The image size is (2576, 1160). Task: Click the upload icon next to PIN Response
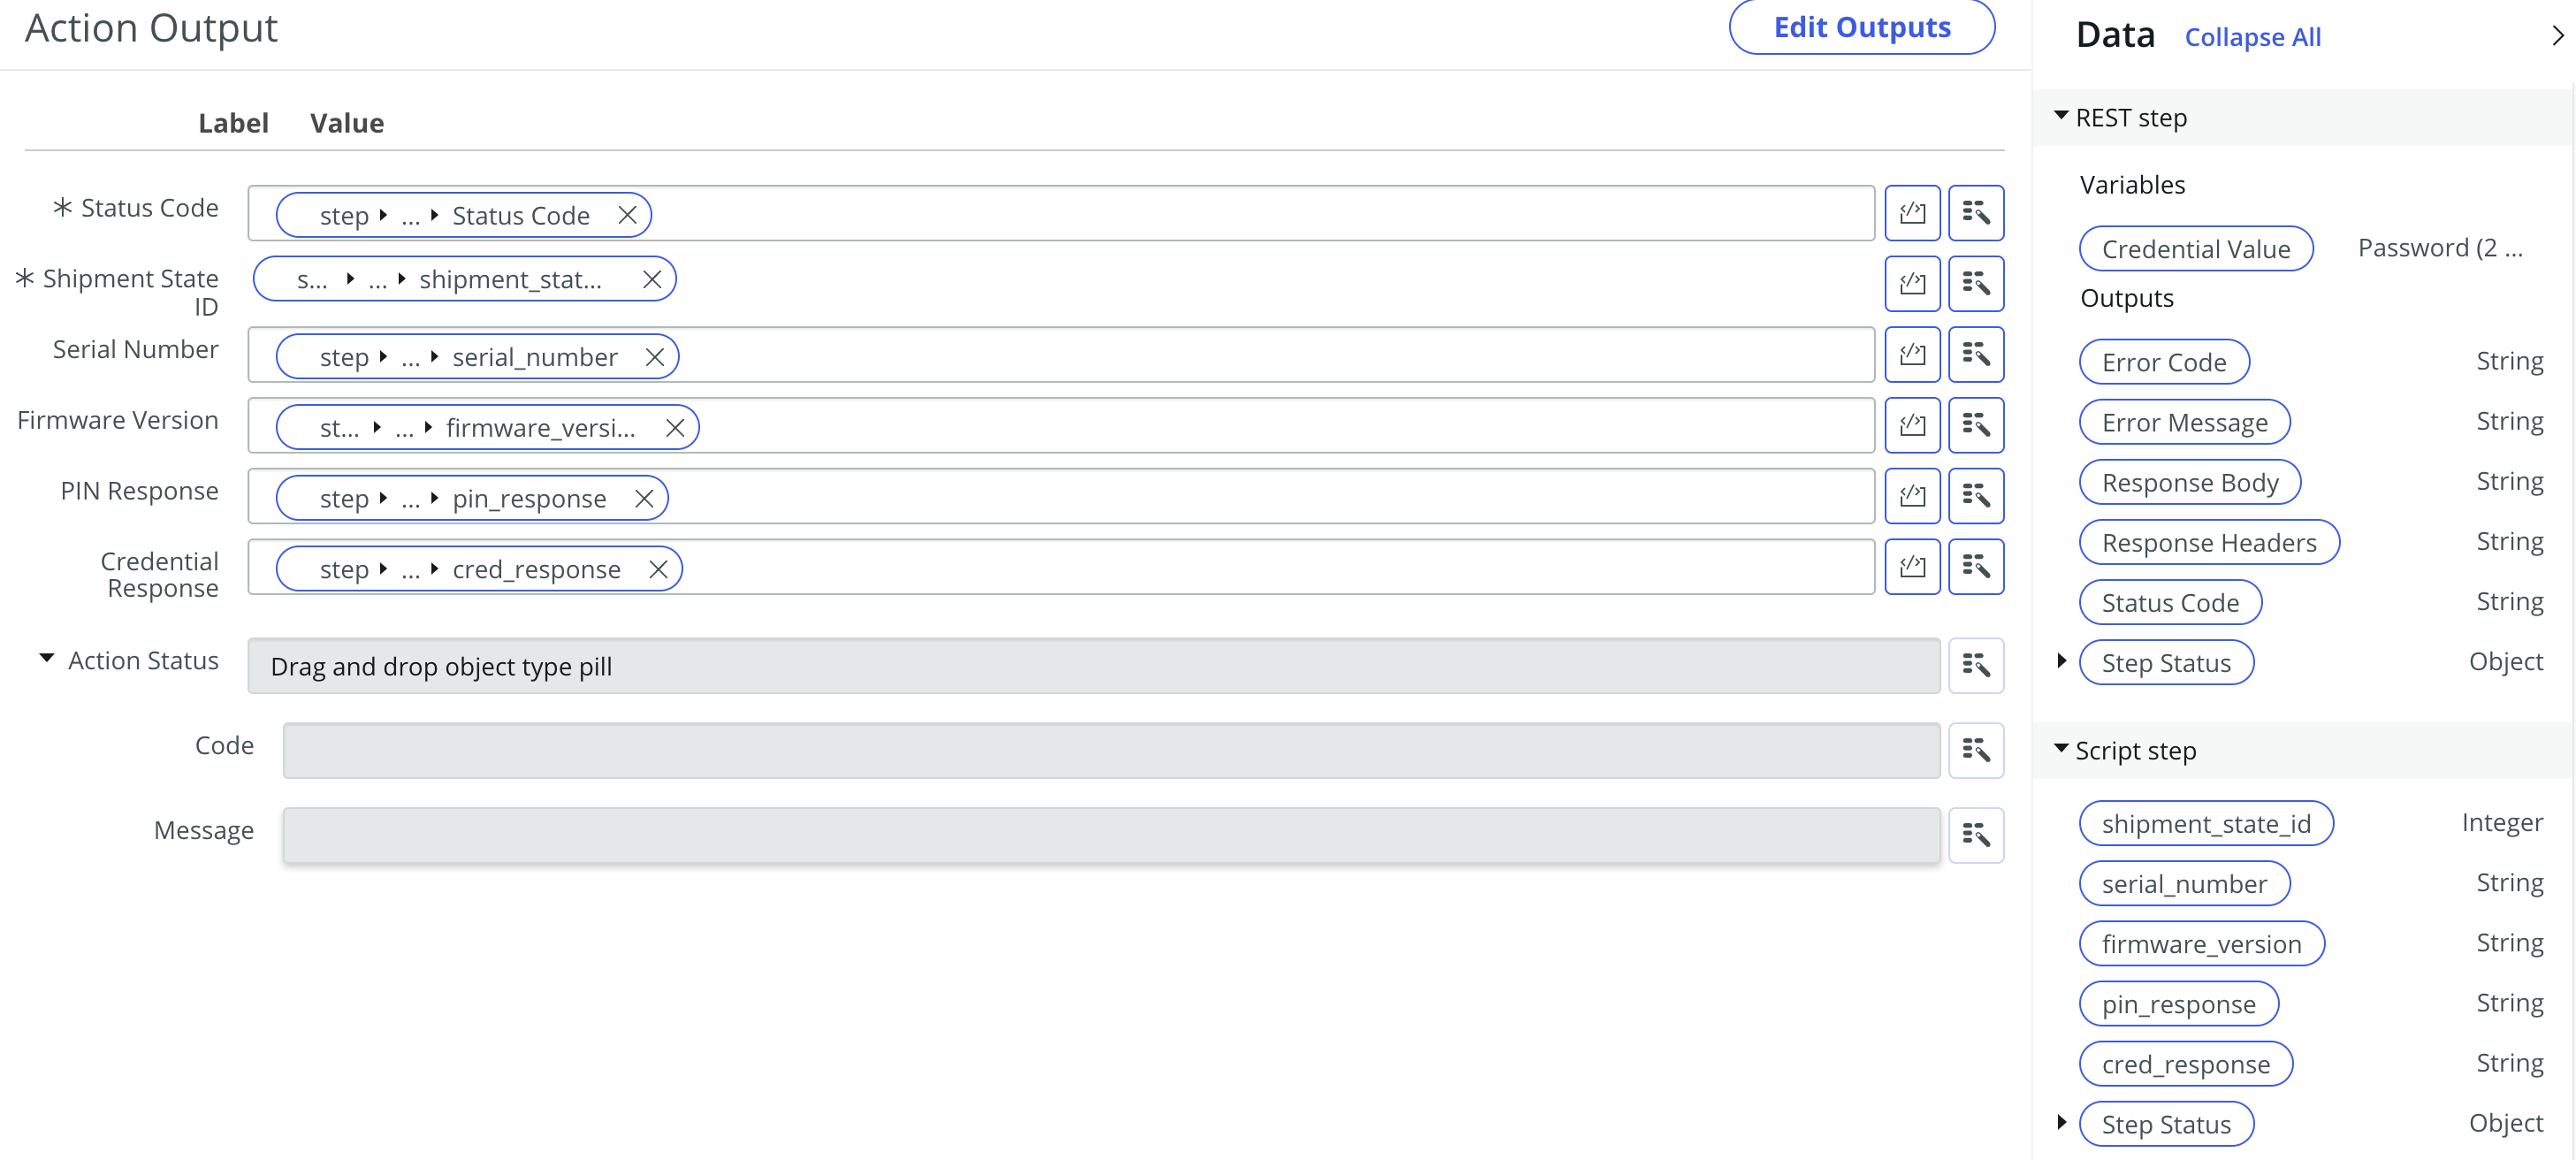pyautogui.click(x=1912, y=498)
